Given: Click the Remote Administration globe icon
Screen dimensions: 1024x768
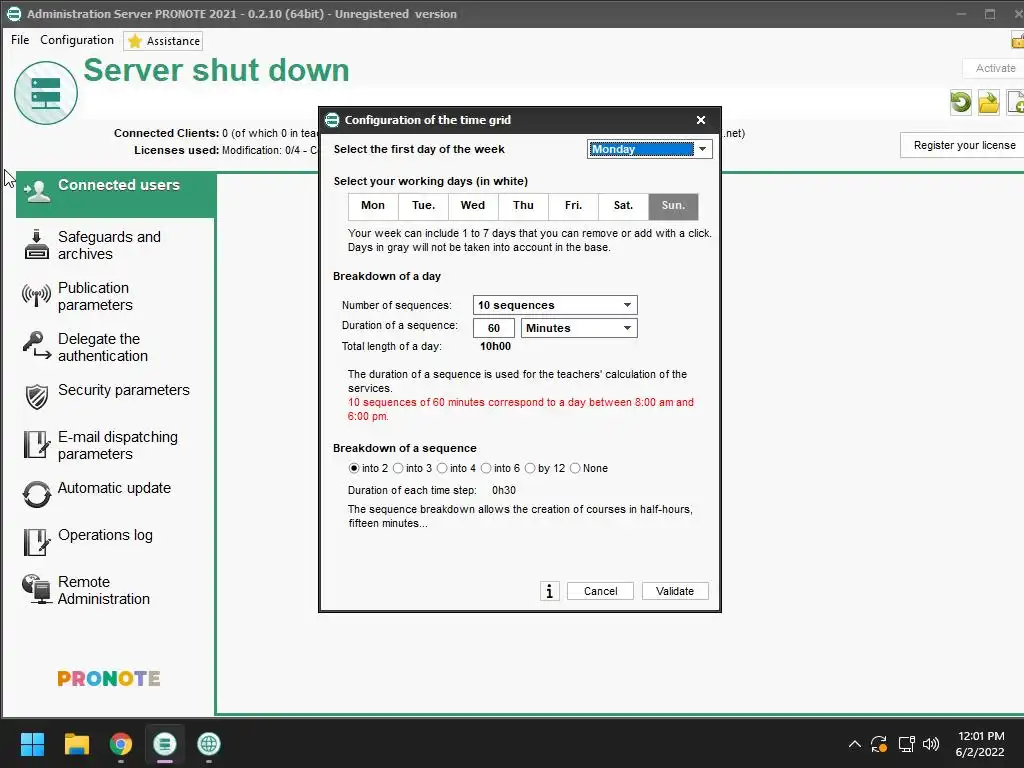Looking at the screenshot, I should coord(37,589).
